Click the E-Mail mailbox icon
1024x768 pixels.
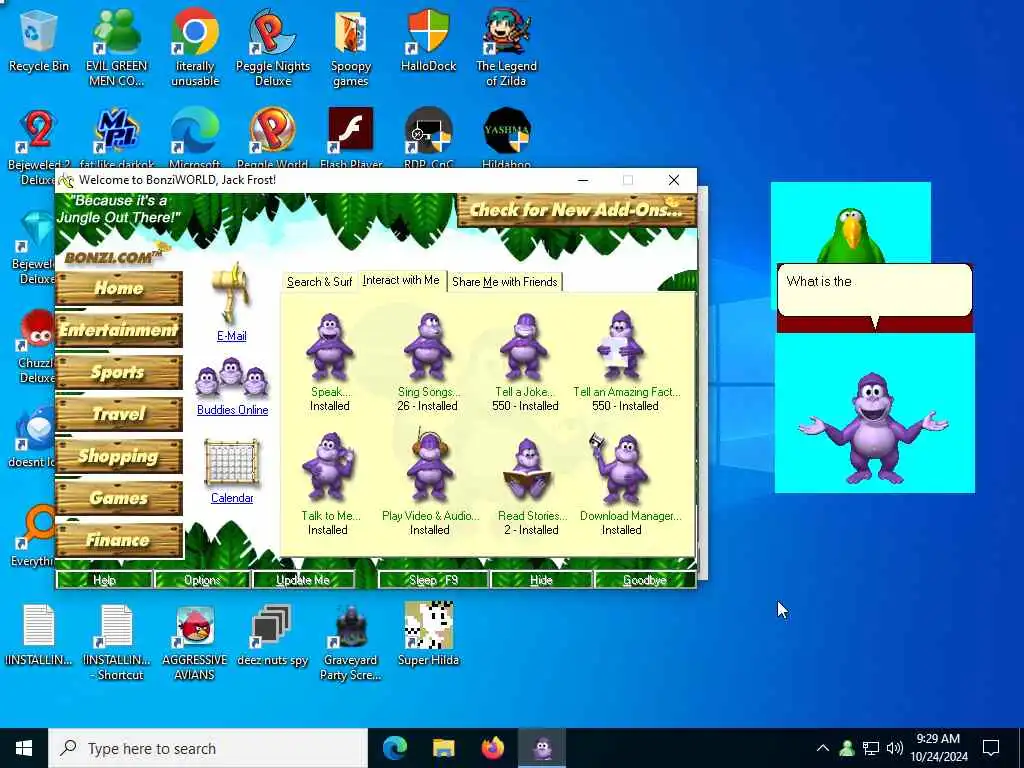tap(231, 294)
